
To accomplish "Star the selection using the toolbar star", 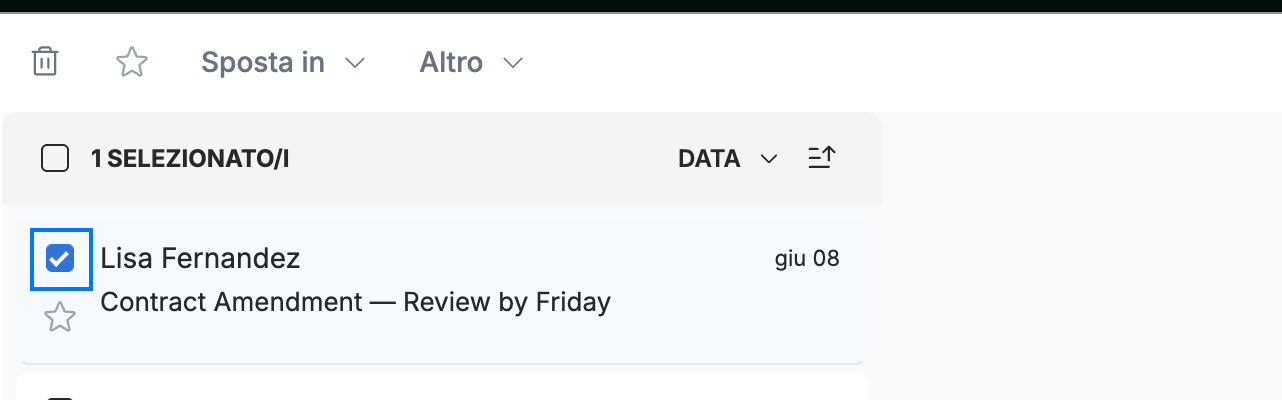I will coord(132,62).
